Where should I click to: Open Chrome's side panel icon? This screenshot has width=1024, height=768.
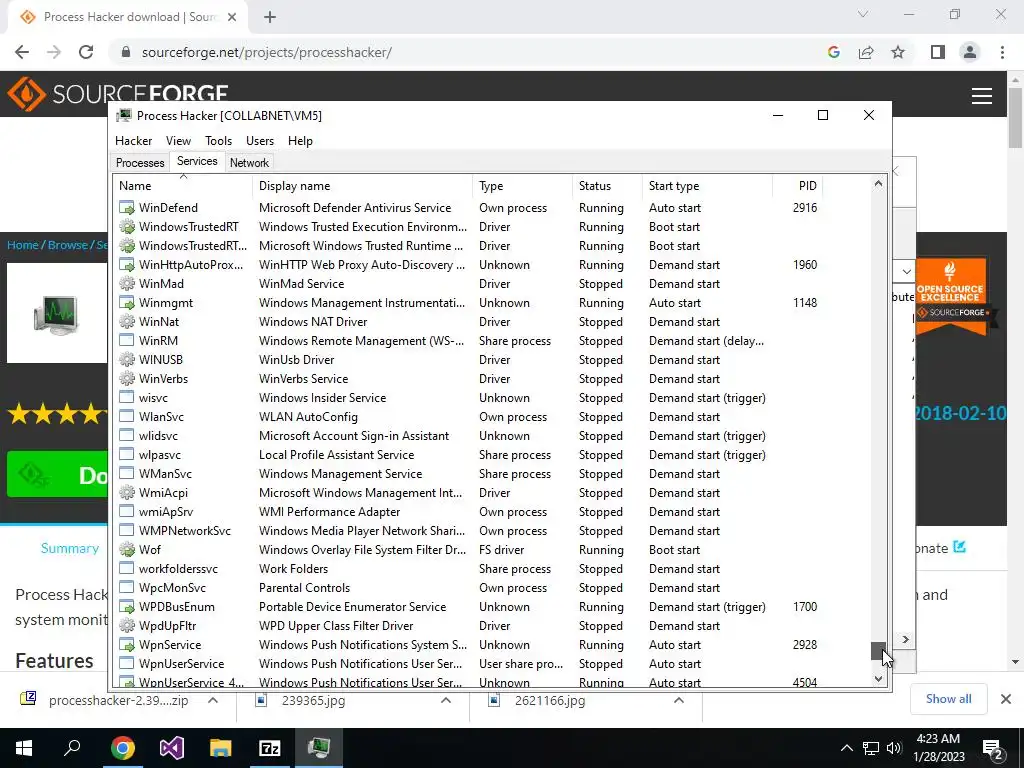(x=938, y=52)
